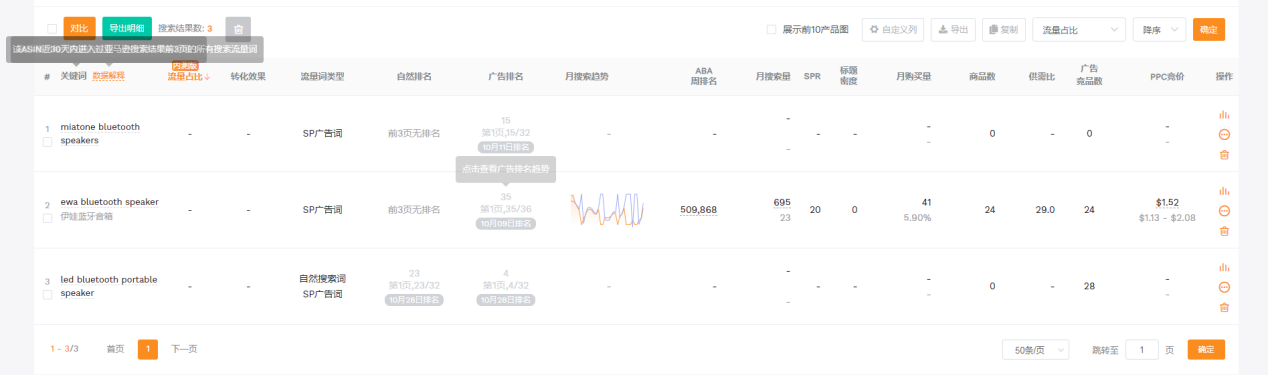Viewport: 1268px width, 375px height.
Task: Click the 月搜索量 column header
Action: click(773, 76)
